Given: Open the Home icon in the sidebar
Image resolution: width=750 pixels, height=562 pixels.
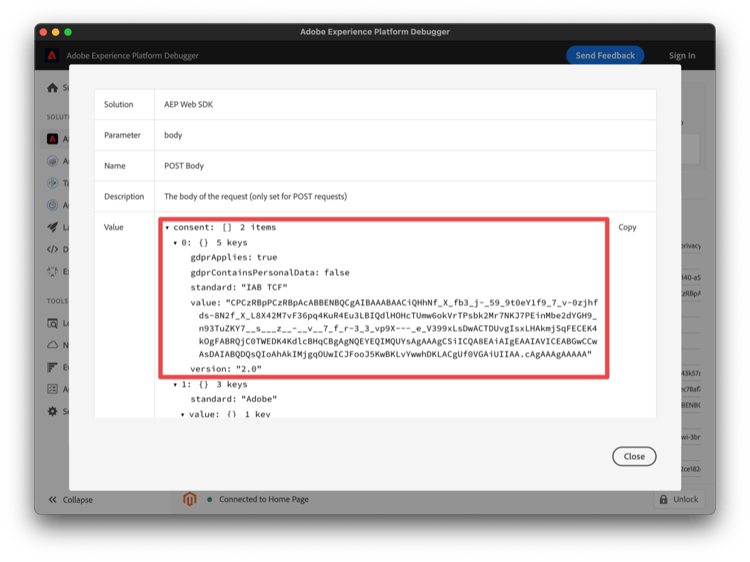Looking at the screenshot, I should pos(53,88).
